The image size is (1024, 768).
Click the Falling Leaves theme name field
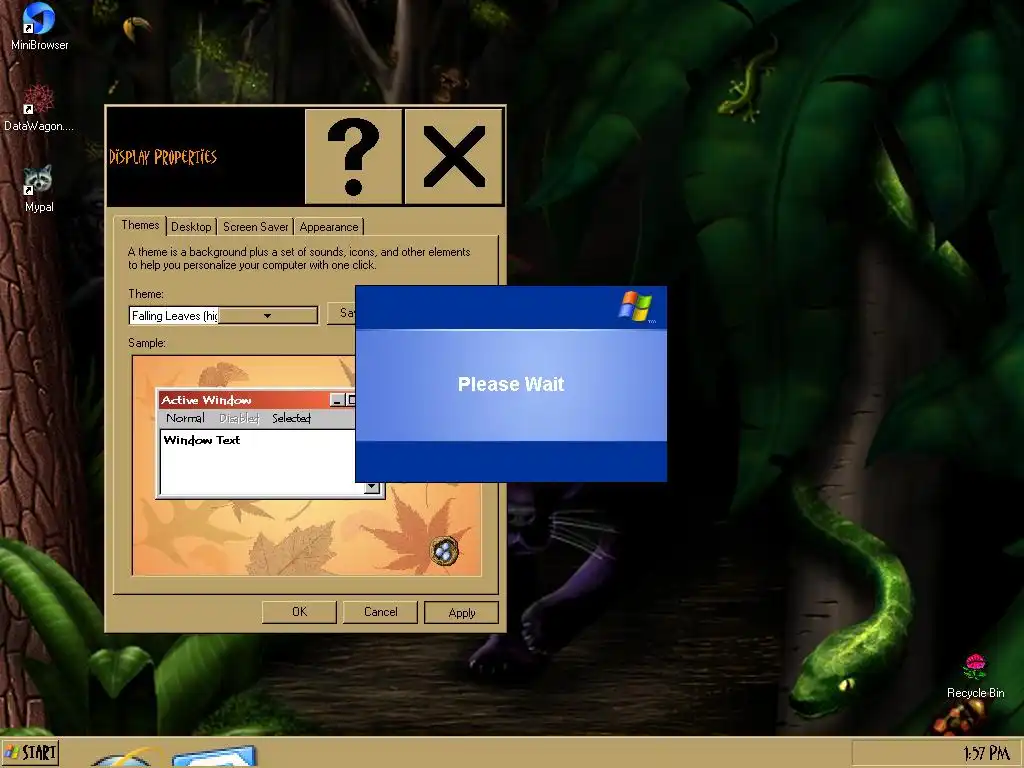(174, 315)
